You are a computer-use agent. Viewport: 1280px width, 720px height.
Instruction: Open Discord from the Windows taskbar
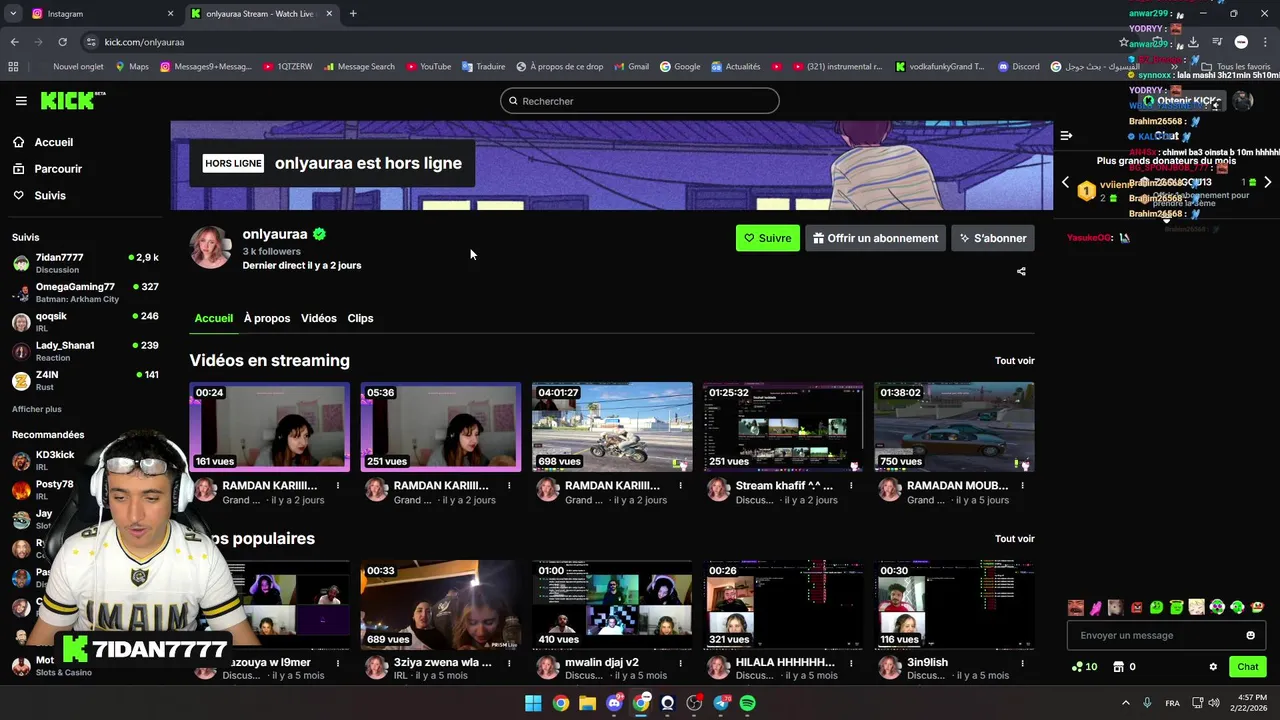coord(614,703)
